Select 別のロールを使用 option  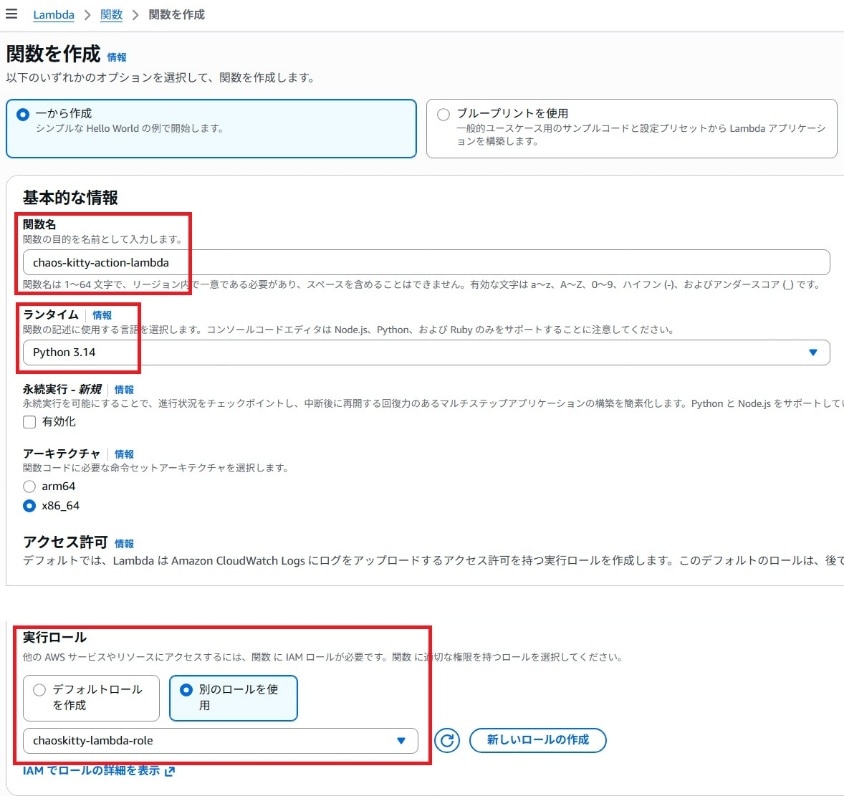click(186, 690)
